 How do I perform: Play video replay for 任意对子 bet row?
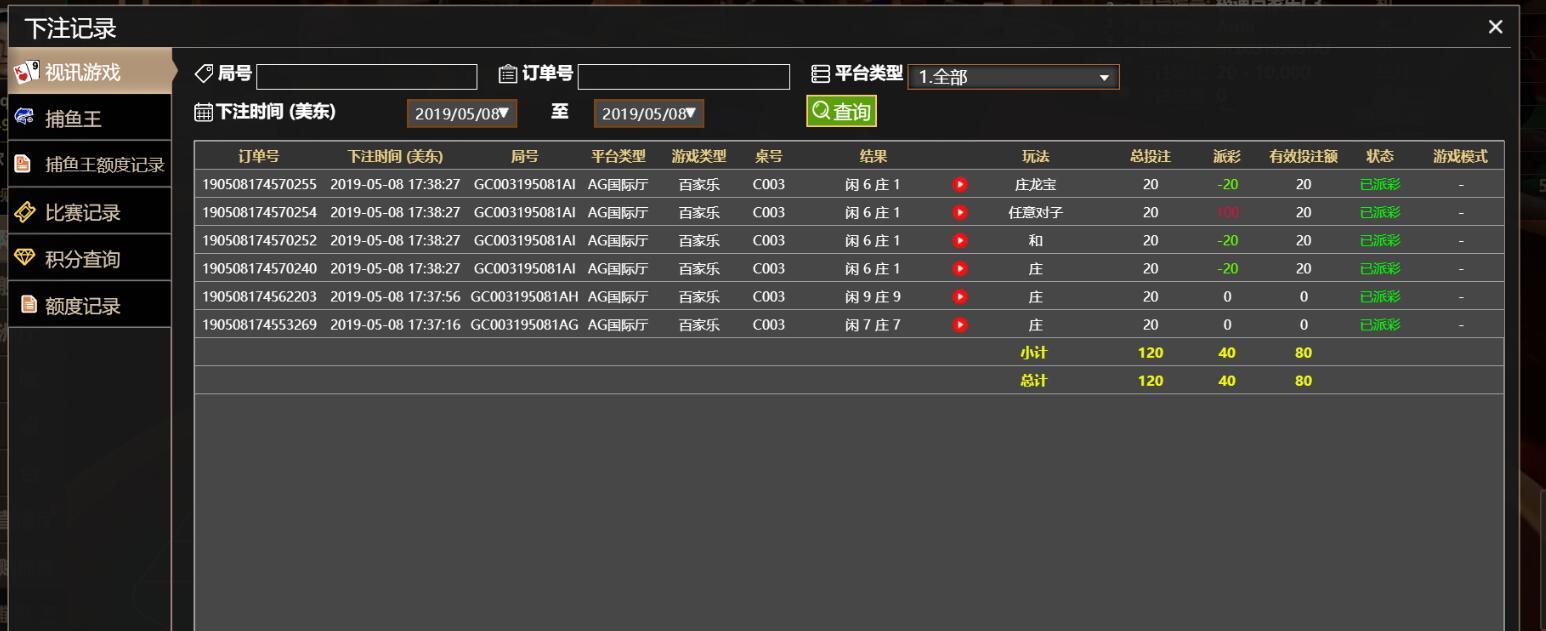coord(960,212)
